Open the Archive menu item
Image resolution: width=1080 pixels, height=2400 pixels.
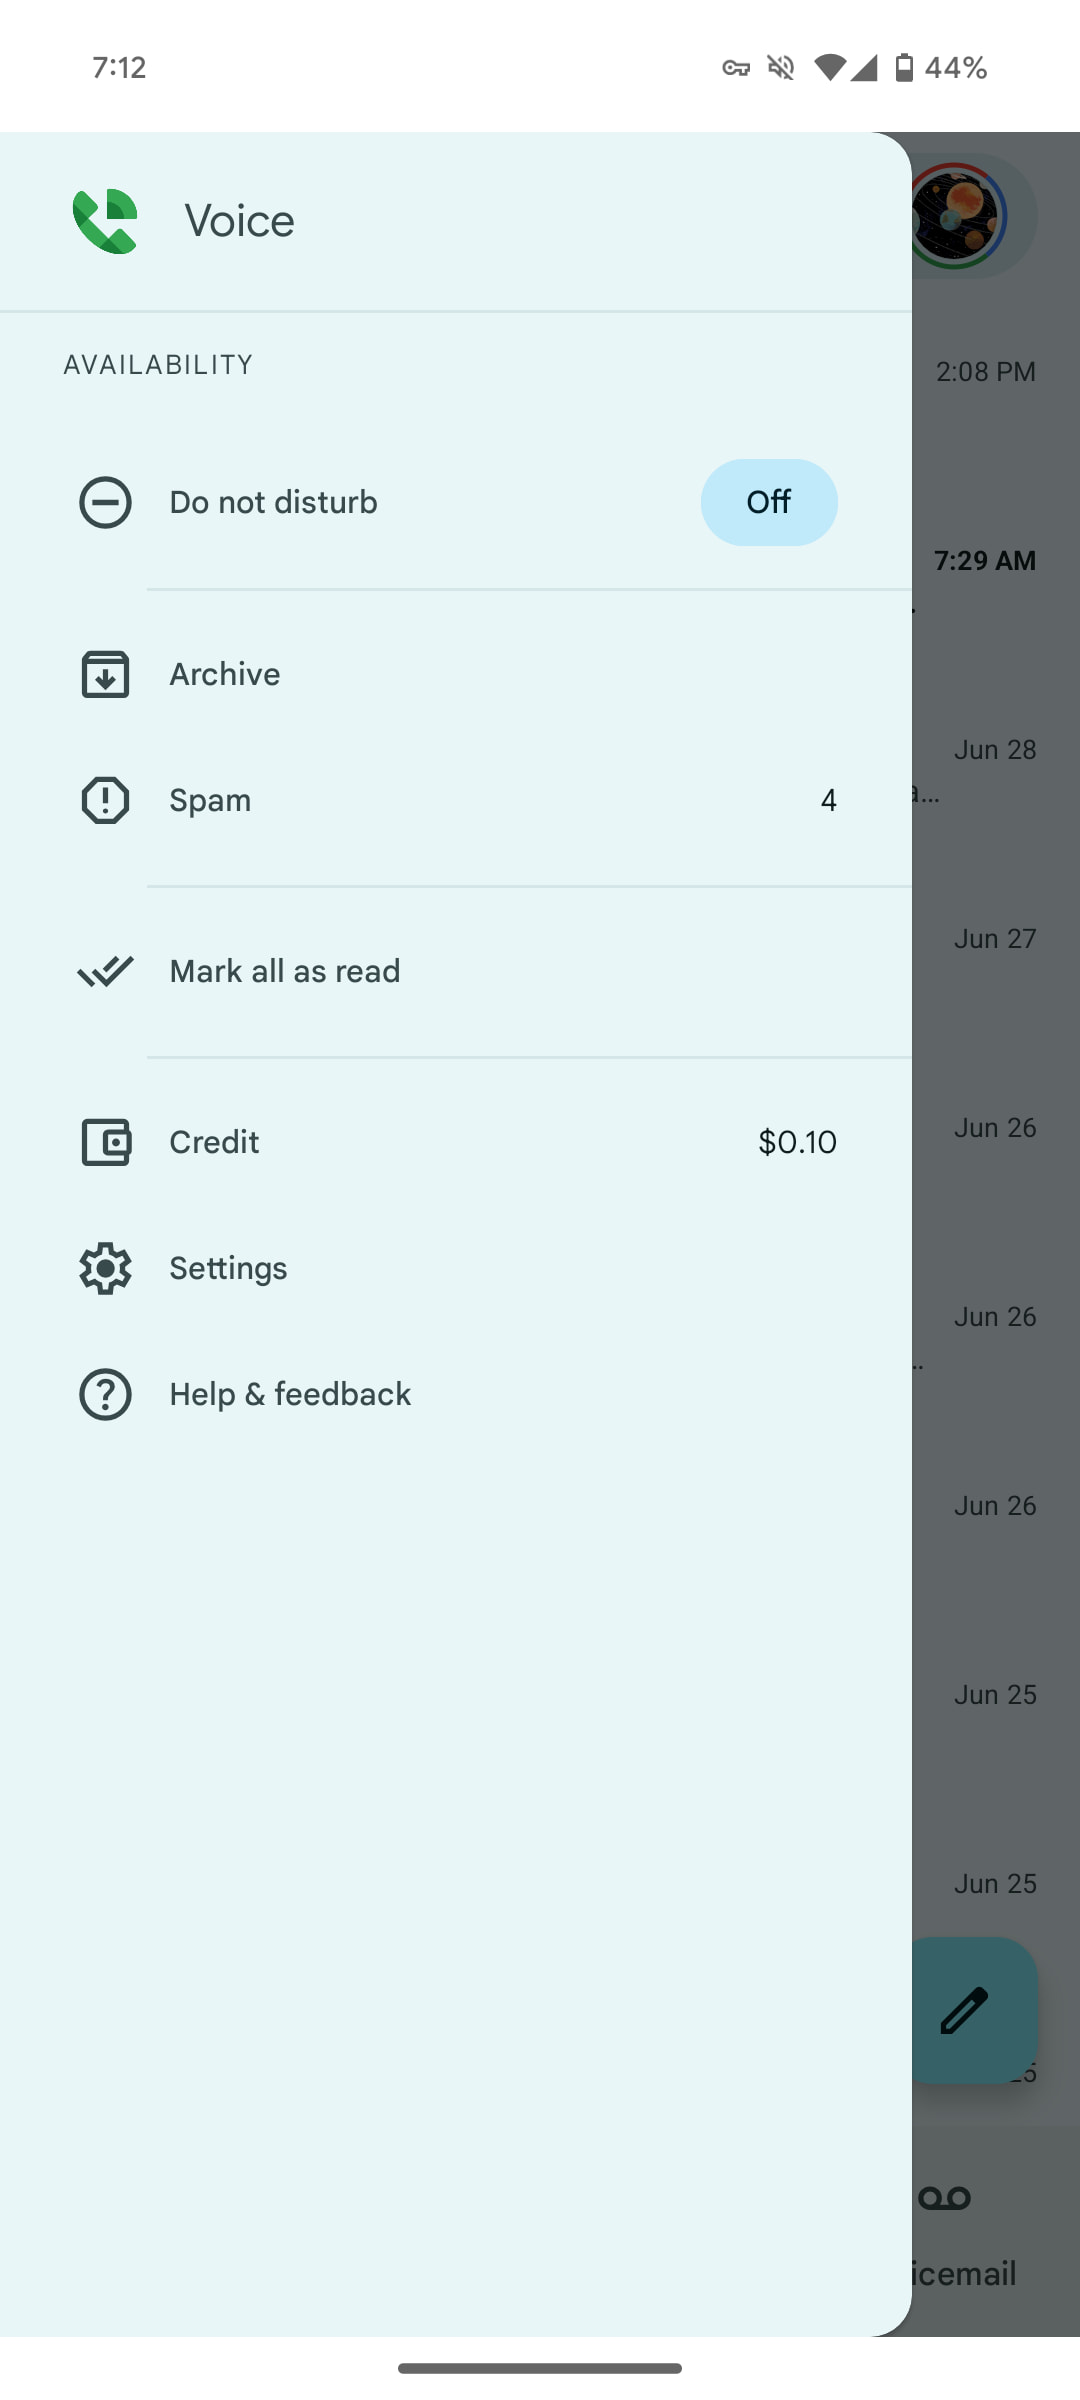pyautogui.click(x=456, y=674)
